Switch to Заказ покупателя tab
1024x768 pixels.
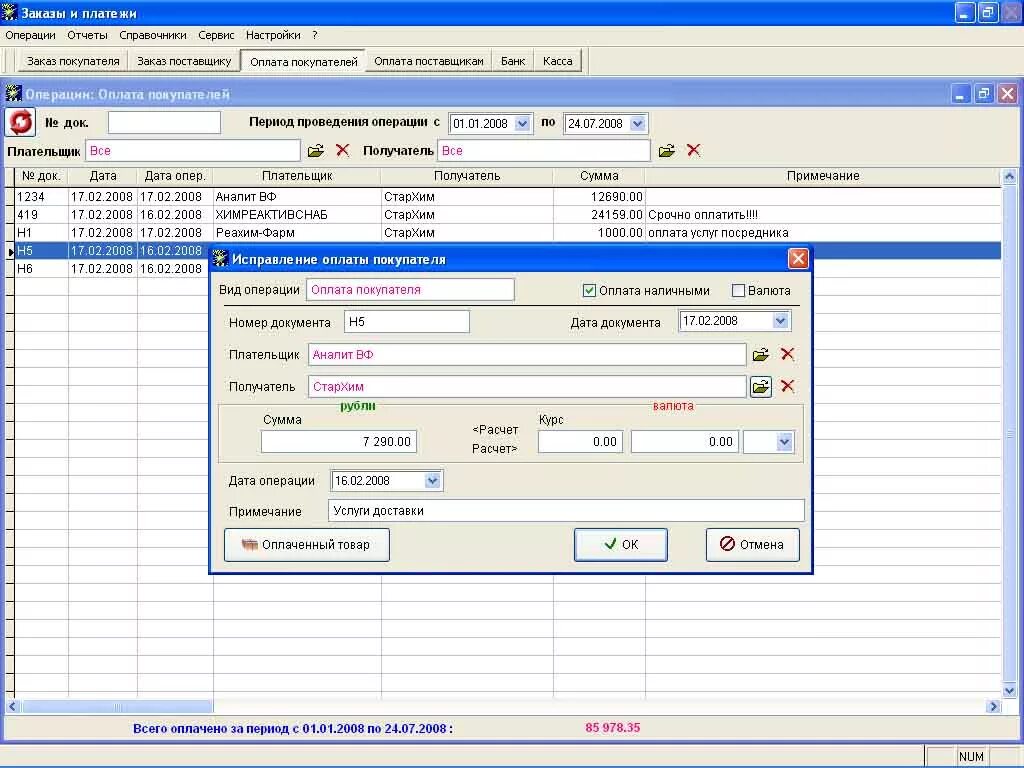coord(73,61)
